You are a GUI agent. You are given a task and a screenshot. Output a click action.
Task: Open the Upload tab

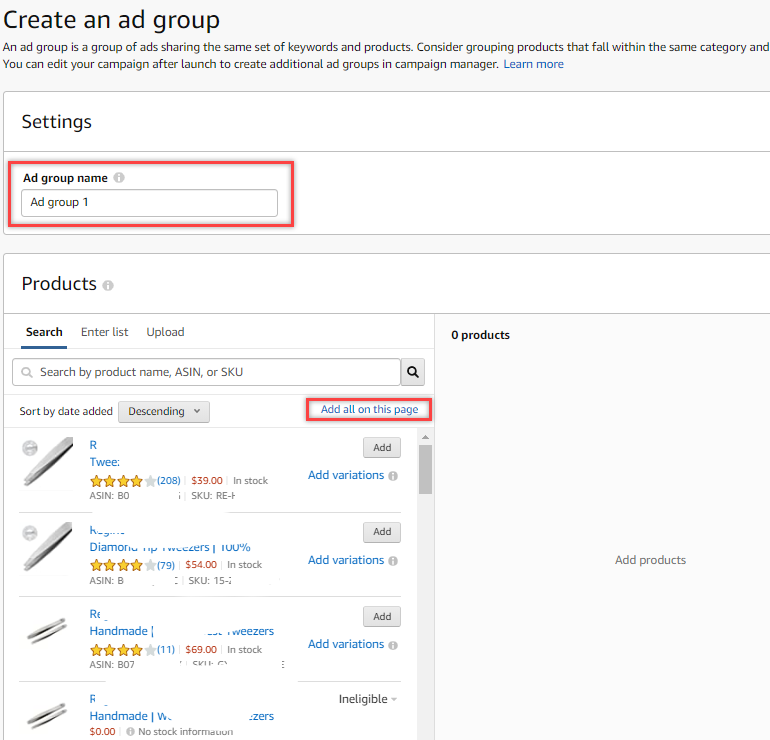click(x=165, y=332)
